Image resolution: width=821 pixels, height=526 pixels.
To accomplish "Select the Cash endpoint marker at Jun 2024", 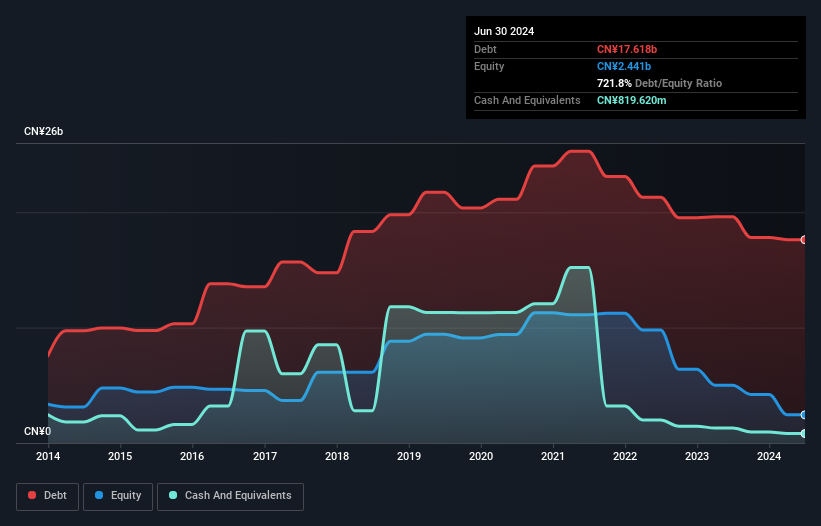I will point(804,433).
